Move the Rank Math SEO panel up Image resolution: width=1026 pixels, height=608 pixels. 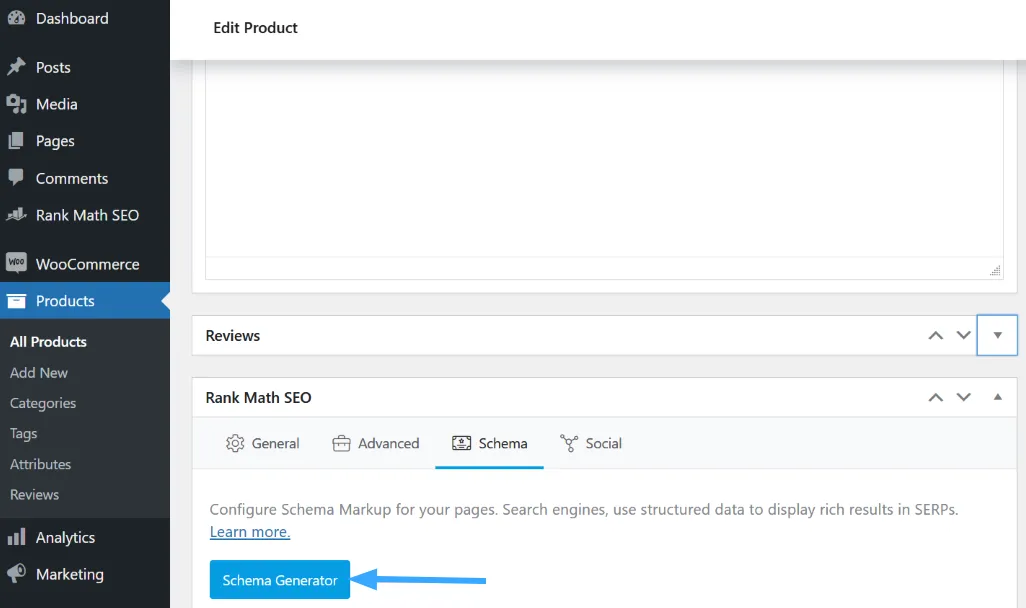tap(936, 397)
